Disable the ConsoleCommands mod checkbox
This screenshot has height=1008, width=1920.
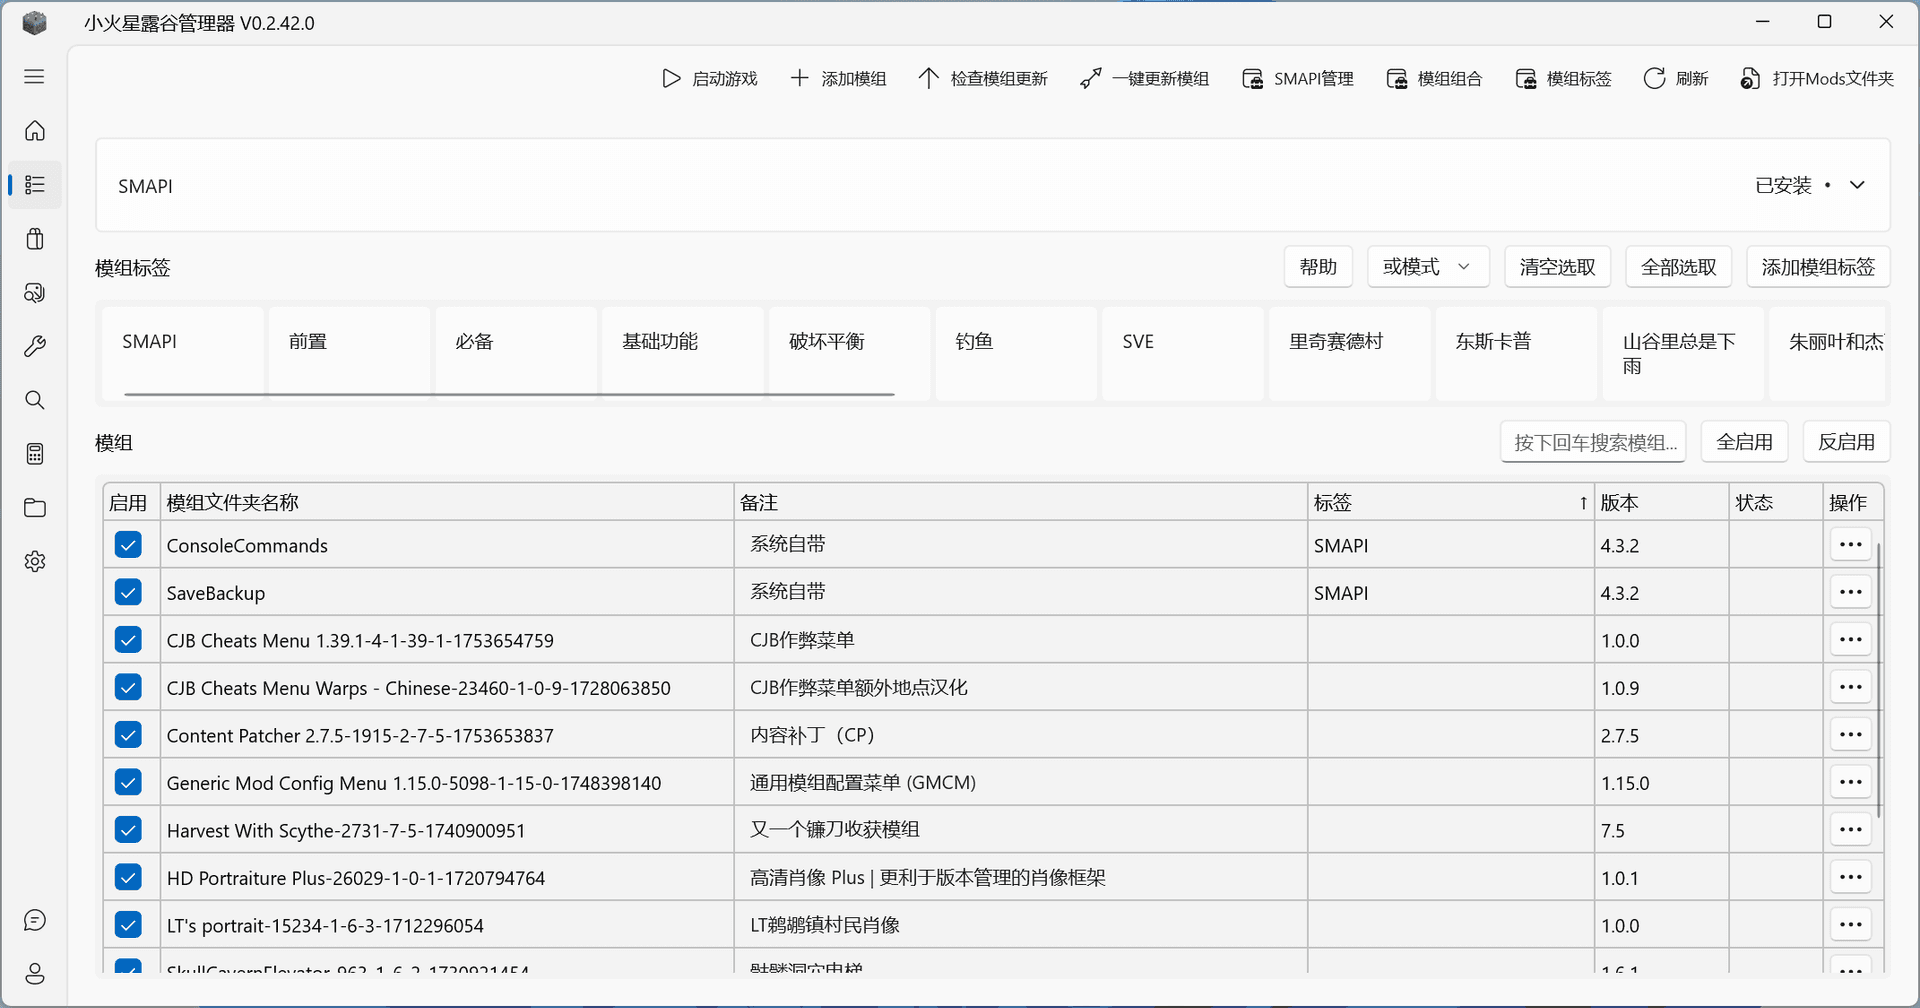pyautogui.click(x=128, y=545)
